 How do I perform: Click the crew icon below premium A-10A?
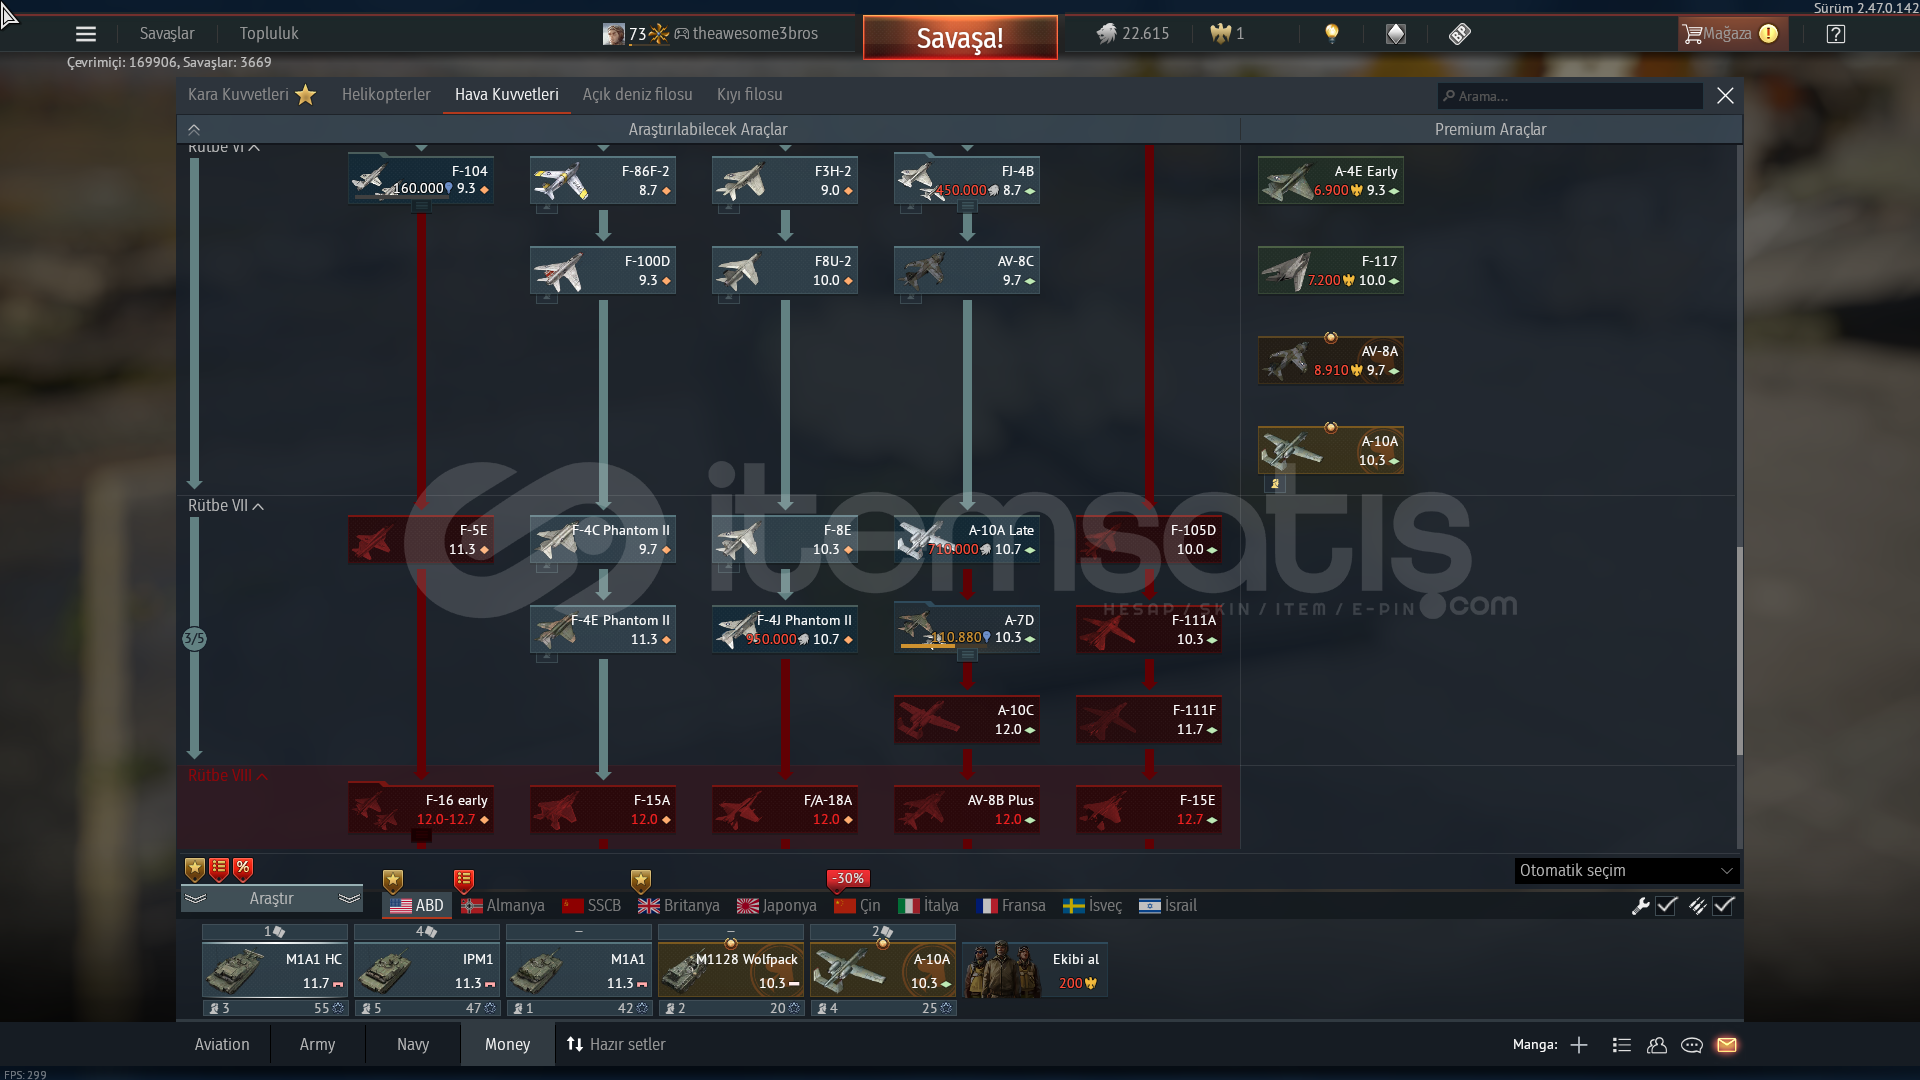1274,484
